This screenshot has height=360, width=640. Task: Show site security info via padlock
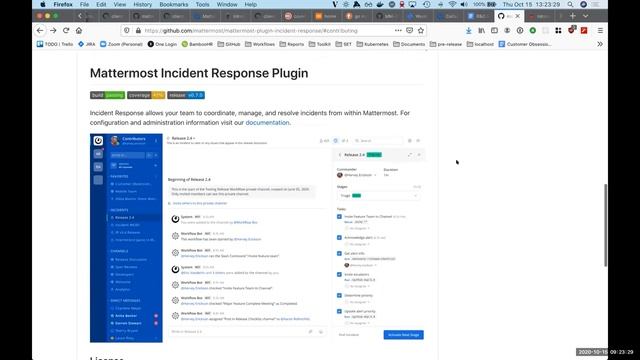[138, 31]
